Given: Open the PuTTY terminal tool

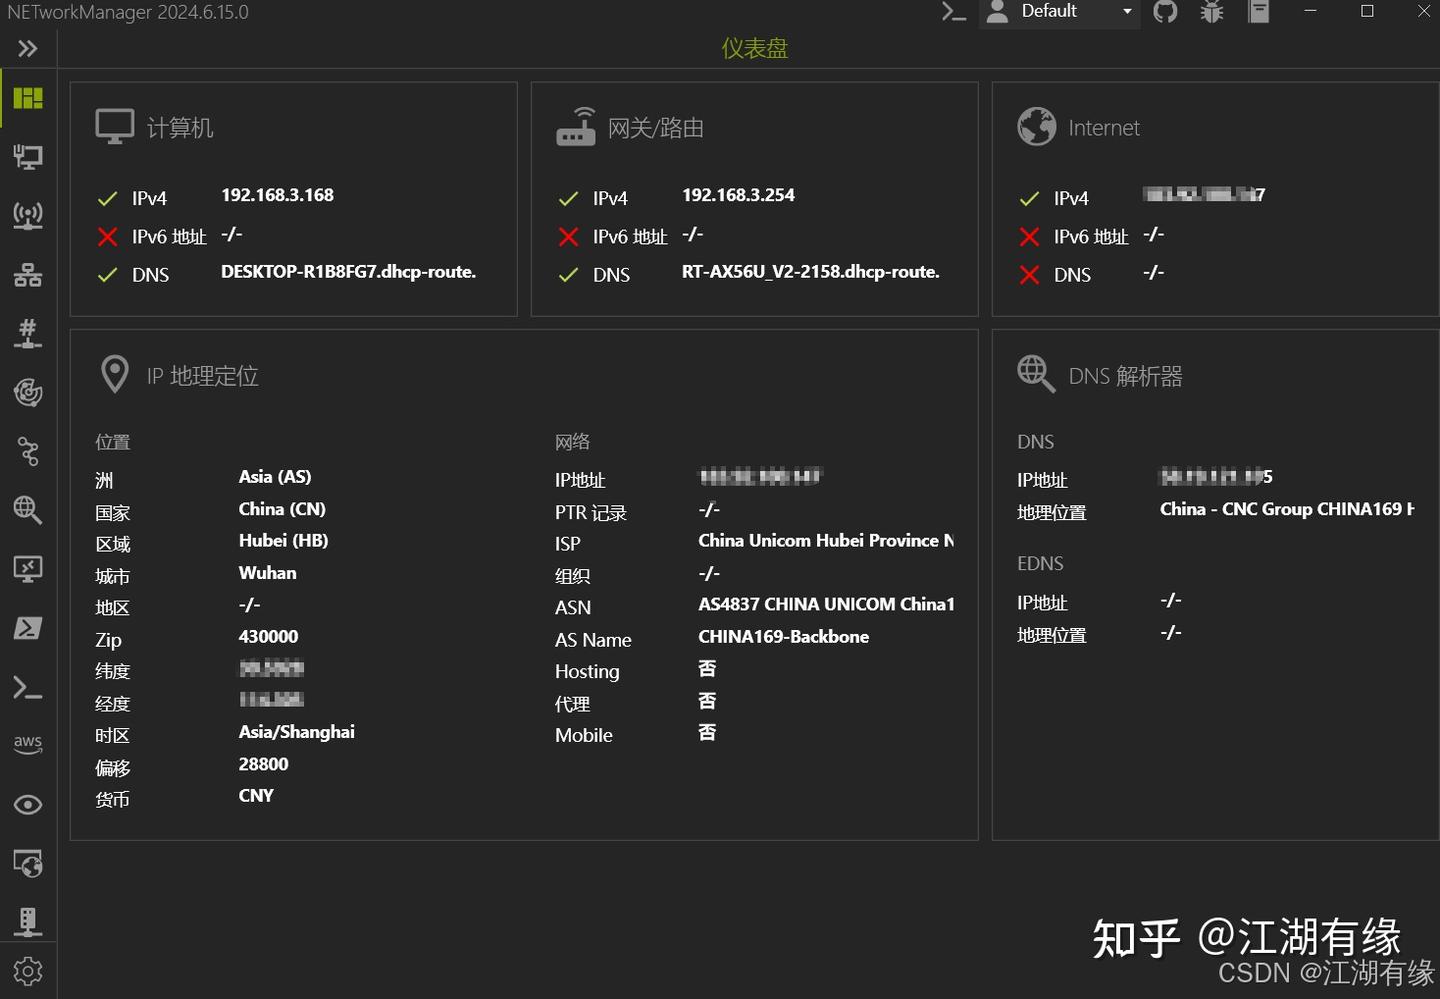Looking at the screenshot, I should (x=28, y=687).
